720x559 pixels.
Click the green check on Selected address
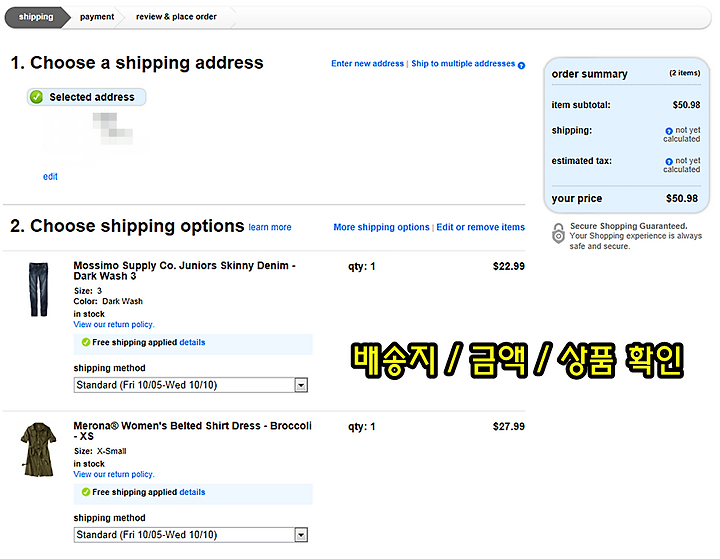[x=36, y=97]
